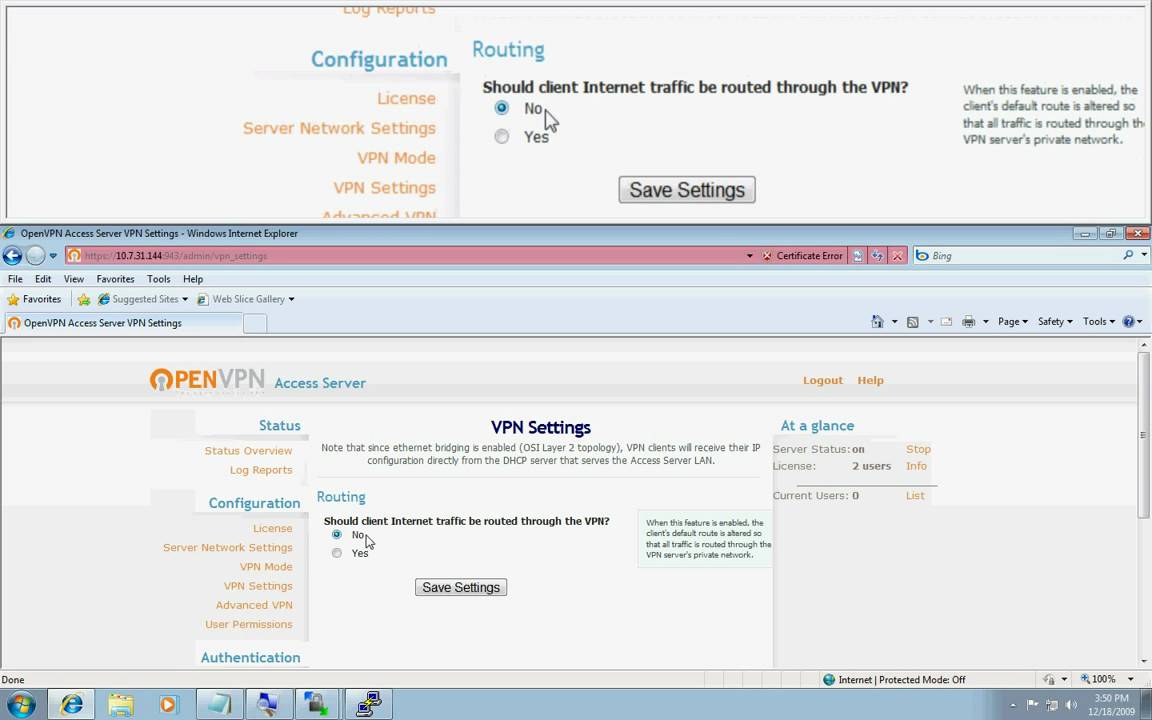Open the Print dropdown arrow

(985, 321)
